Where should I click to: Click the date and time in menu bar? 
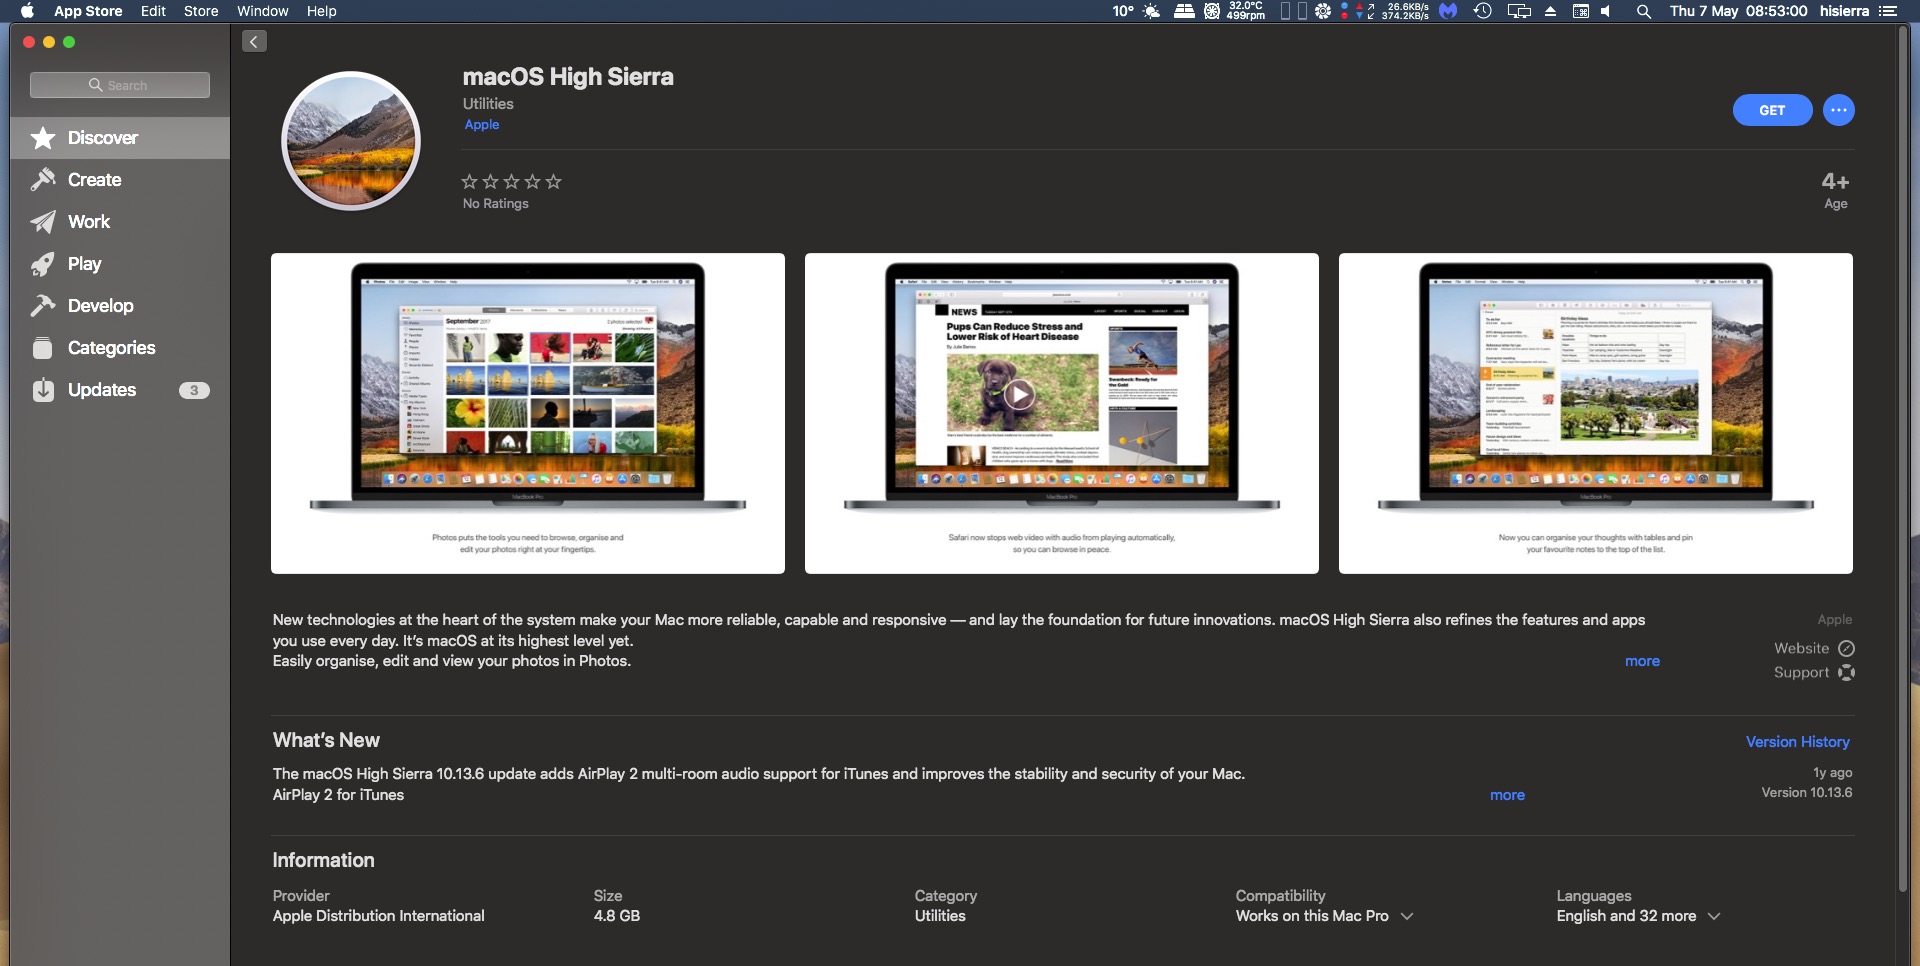[x=1739, y=11]
